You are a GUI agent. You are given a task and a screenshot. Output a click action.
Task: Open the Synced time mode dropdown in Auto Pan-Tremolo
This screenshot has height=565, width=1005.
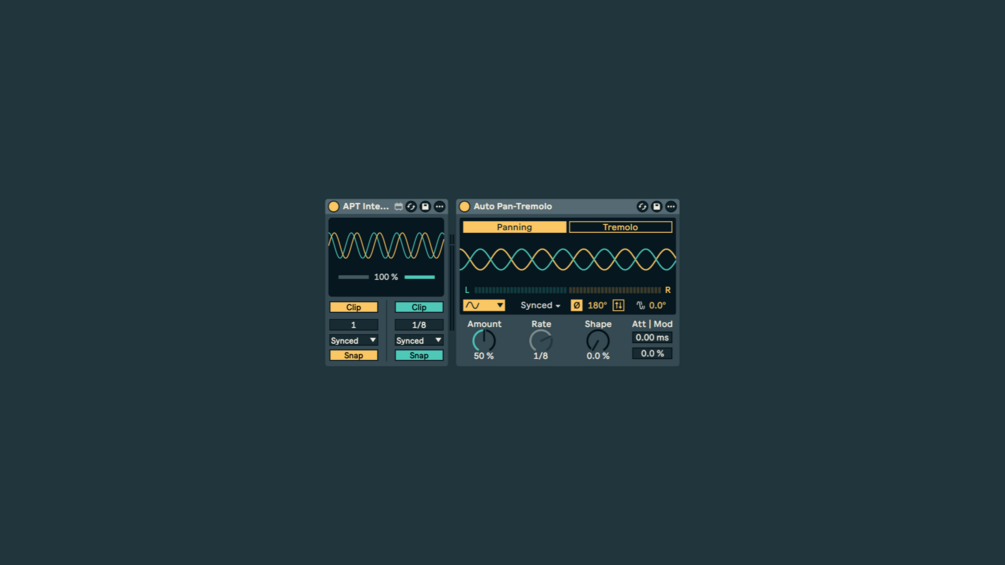click(540, 306)
